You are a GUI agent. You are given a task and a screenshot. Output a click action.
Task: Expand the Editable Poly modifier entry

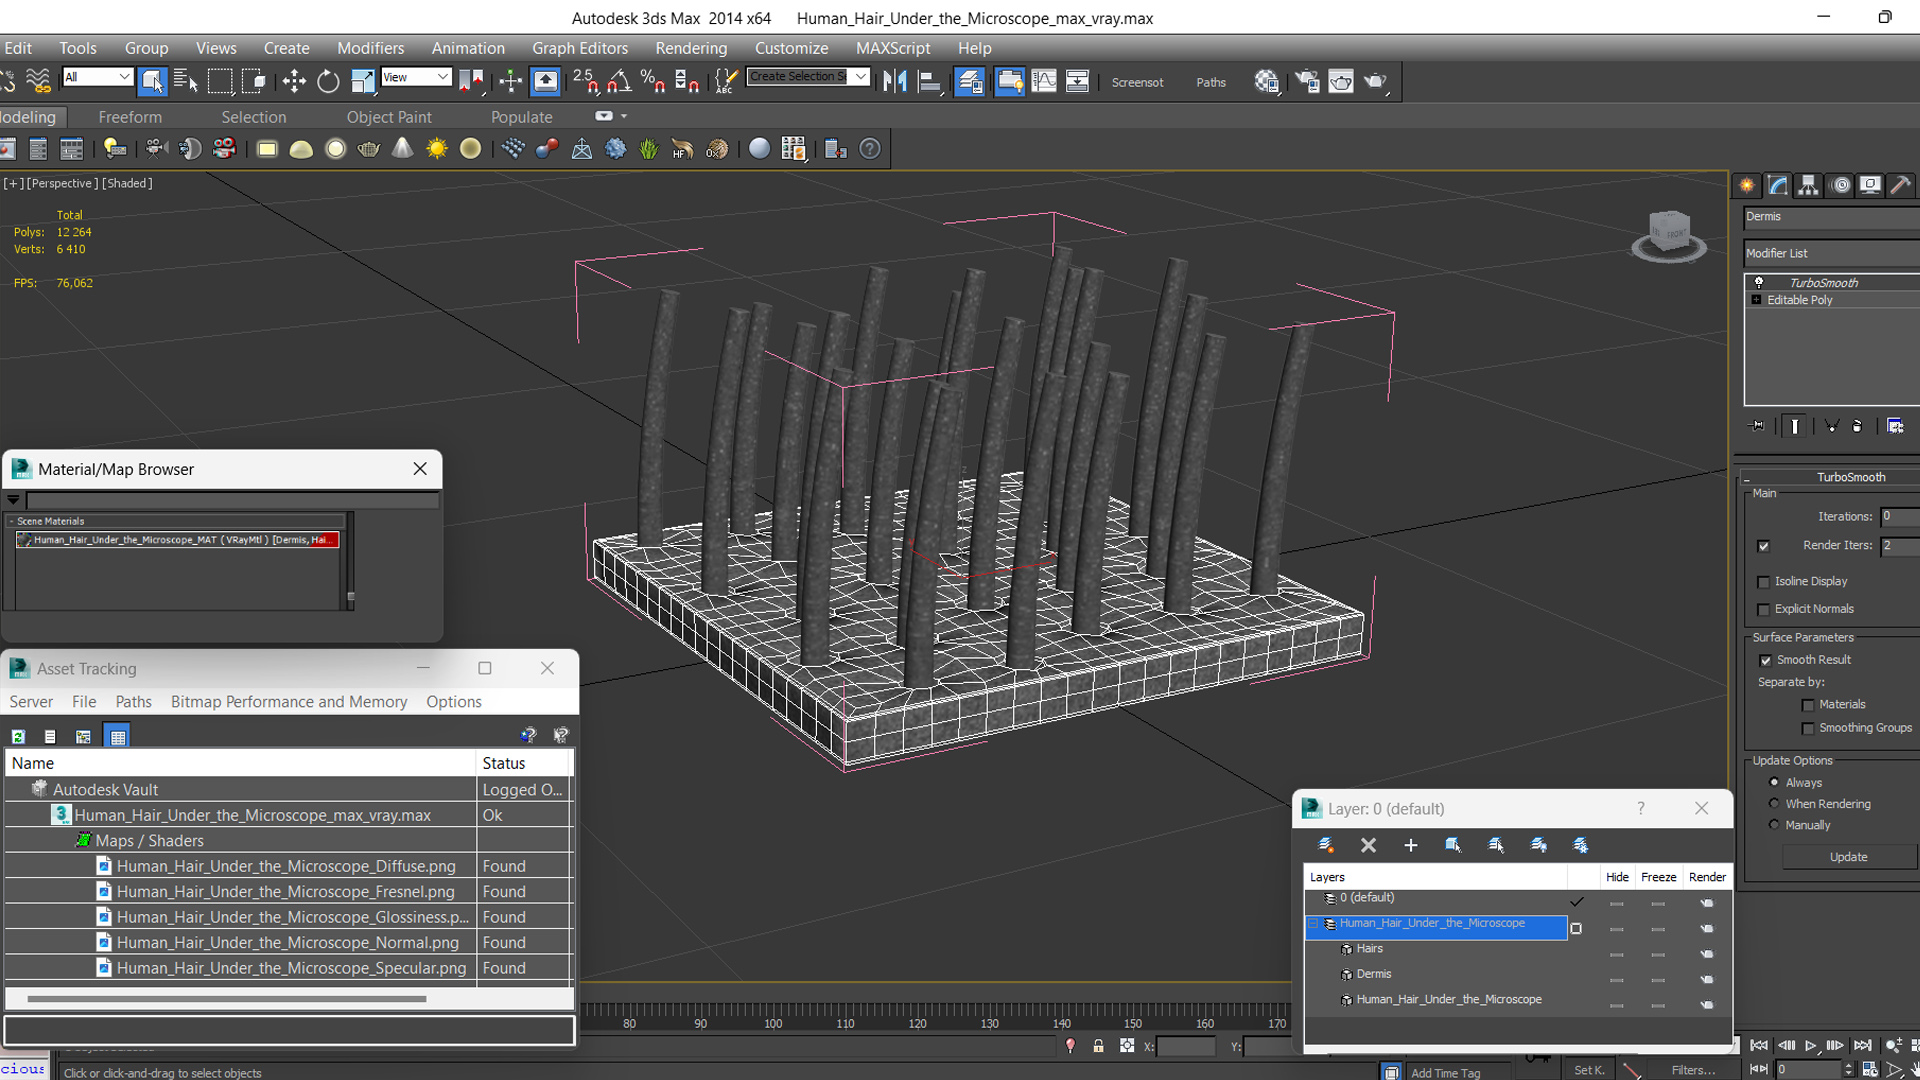[1756, 300]
